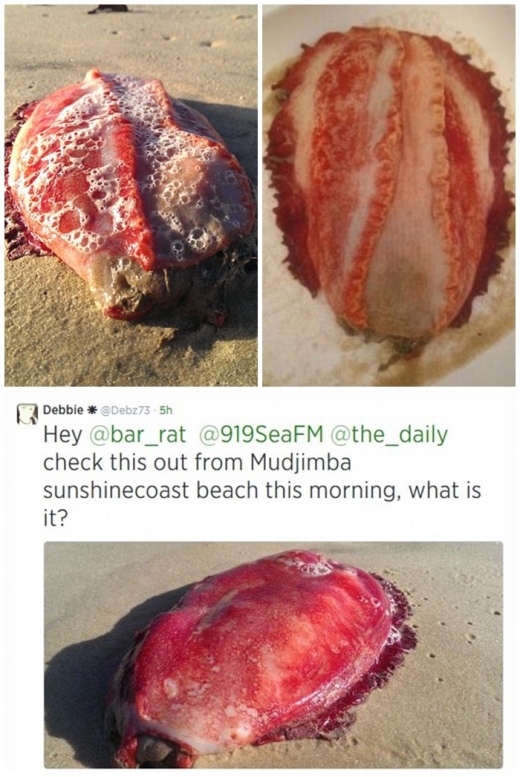The height and width of the screenshot is (777, 520).
Task: Open the foamy creature photo on sand
Action: [131, 195]
